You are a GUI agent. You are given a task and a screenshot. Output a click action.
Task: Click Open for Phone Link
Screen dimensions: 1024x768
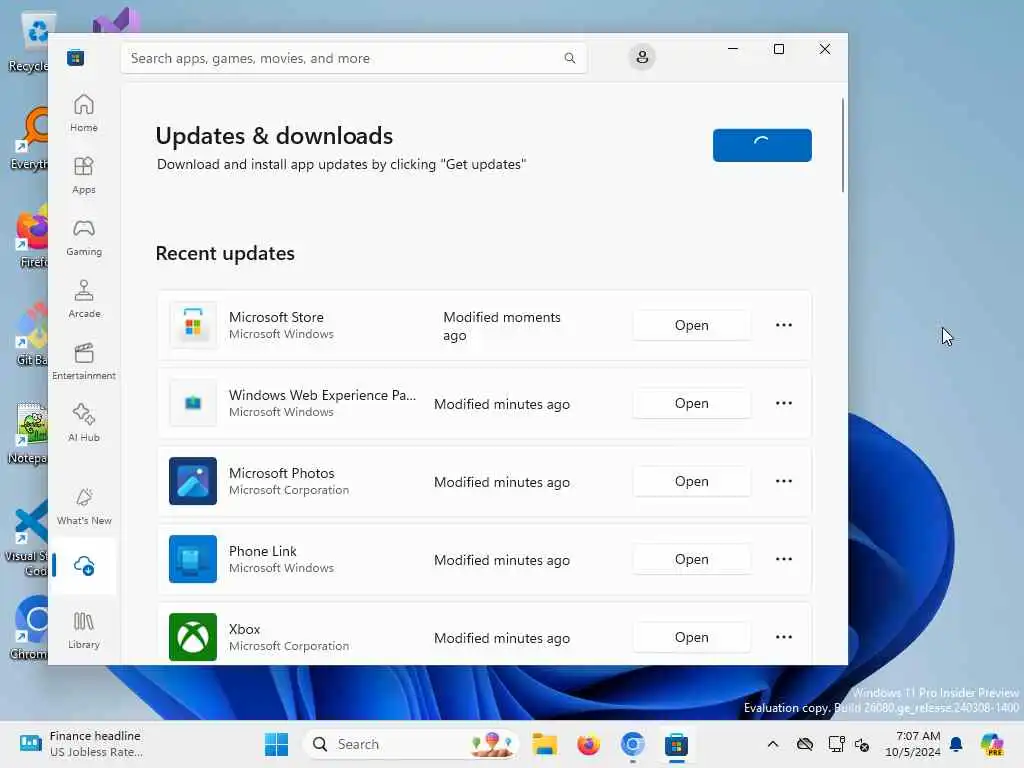[692, 560]
